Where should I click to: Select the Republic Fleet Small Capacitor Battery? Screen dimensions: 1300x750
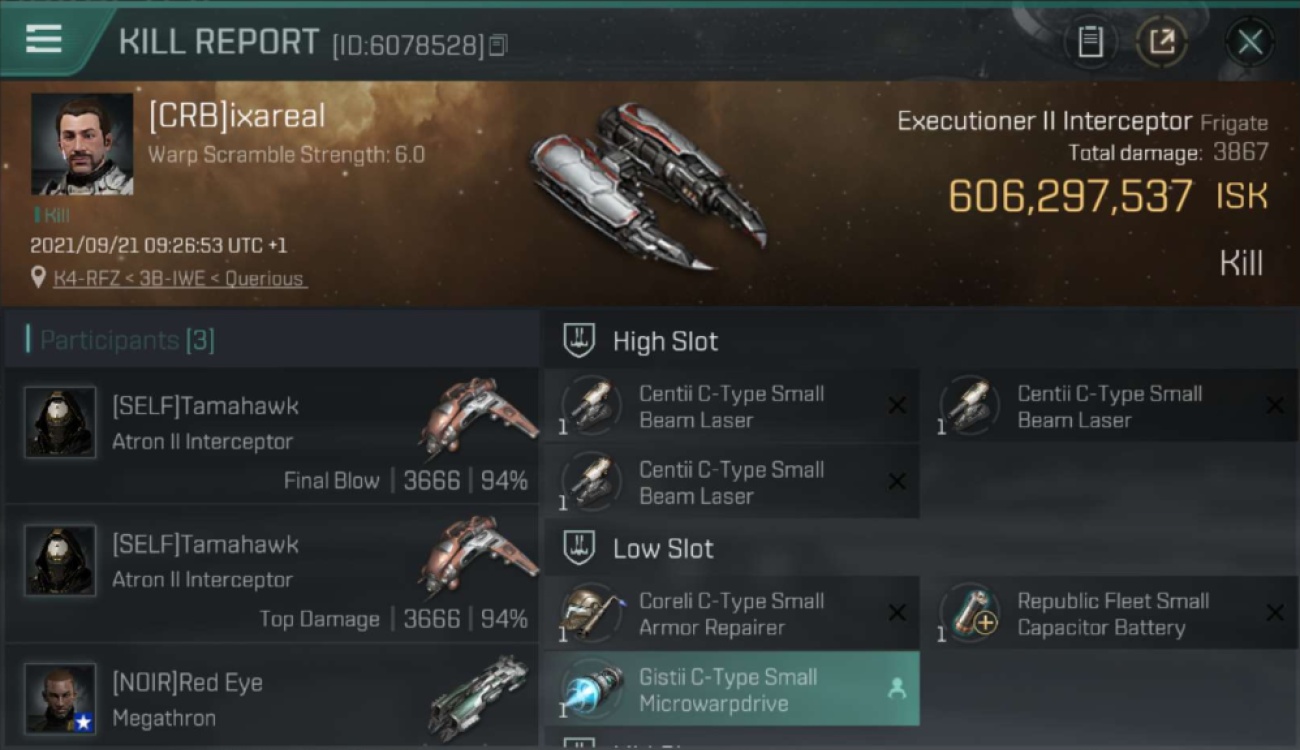click(1110, 614)
